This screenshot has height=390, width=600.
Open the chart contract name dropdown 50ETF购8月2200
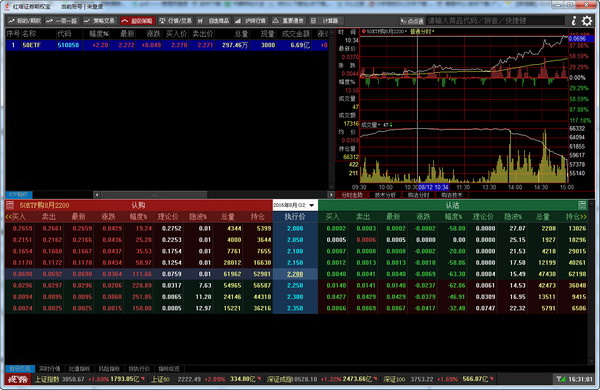click(385, 32)
